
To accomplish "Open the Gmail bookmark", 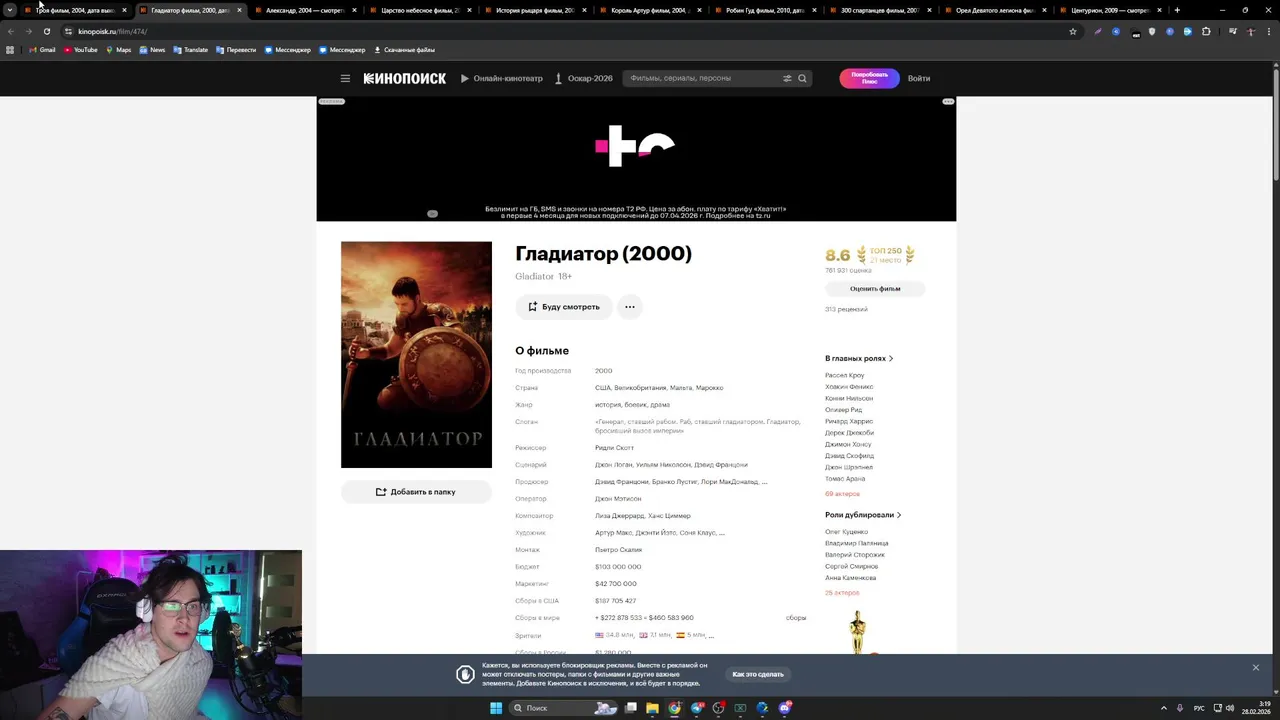I will click(x=42, y=50).
